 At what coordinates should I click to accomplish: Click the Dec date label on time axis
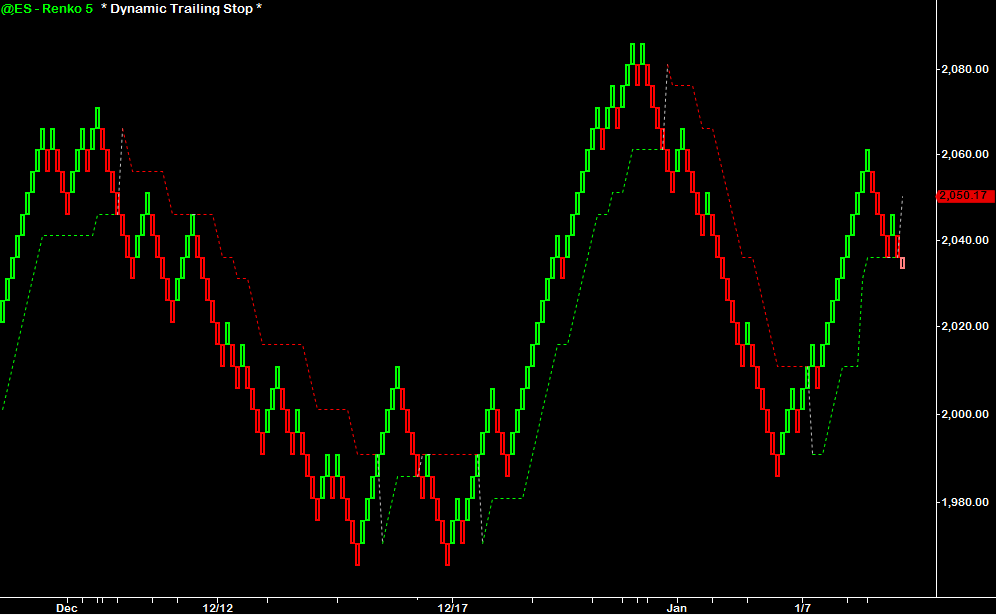(66, 607)
